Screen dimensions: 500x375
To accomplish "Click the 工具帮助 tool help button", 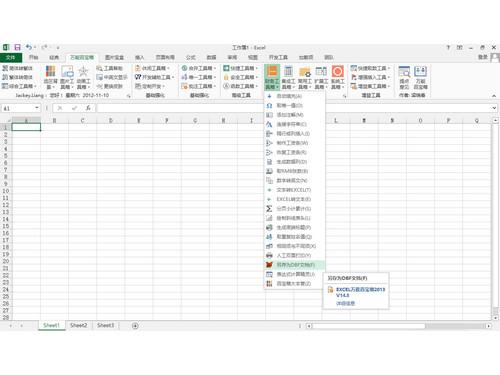I will coord(110,68).
